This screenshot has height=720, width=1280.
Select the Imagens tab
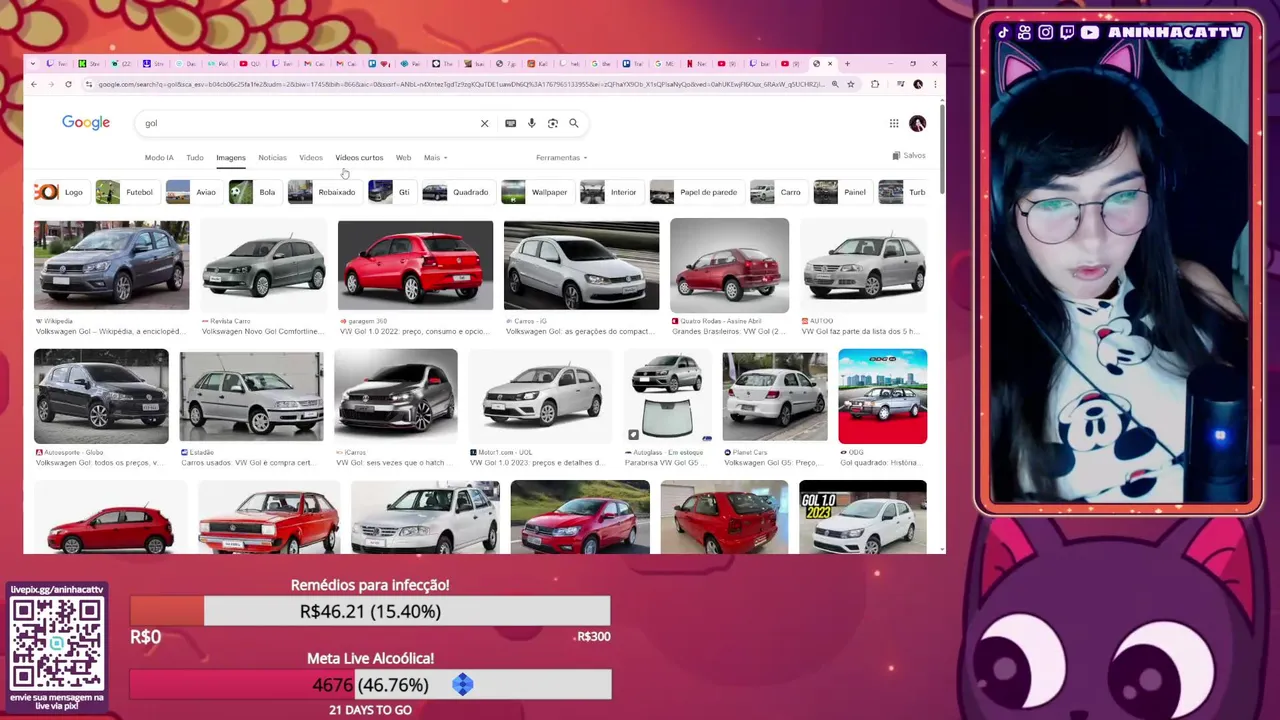231,158
